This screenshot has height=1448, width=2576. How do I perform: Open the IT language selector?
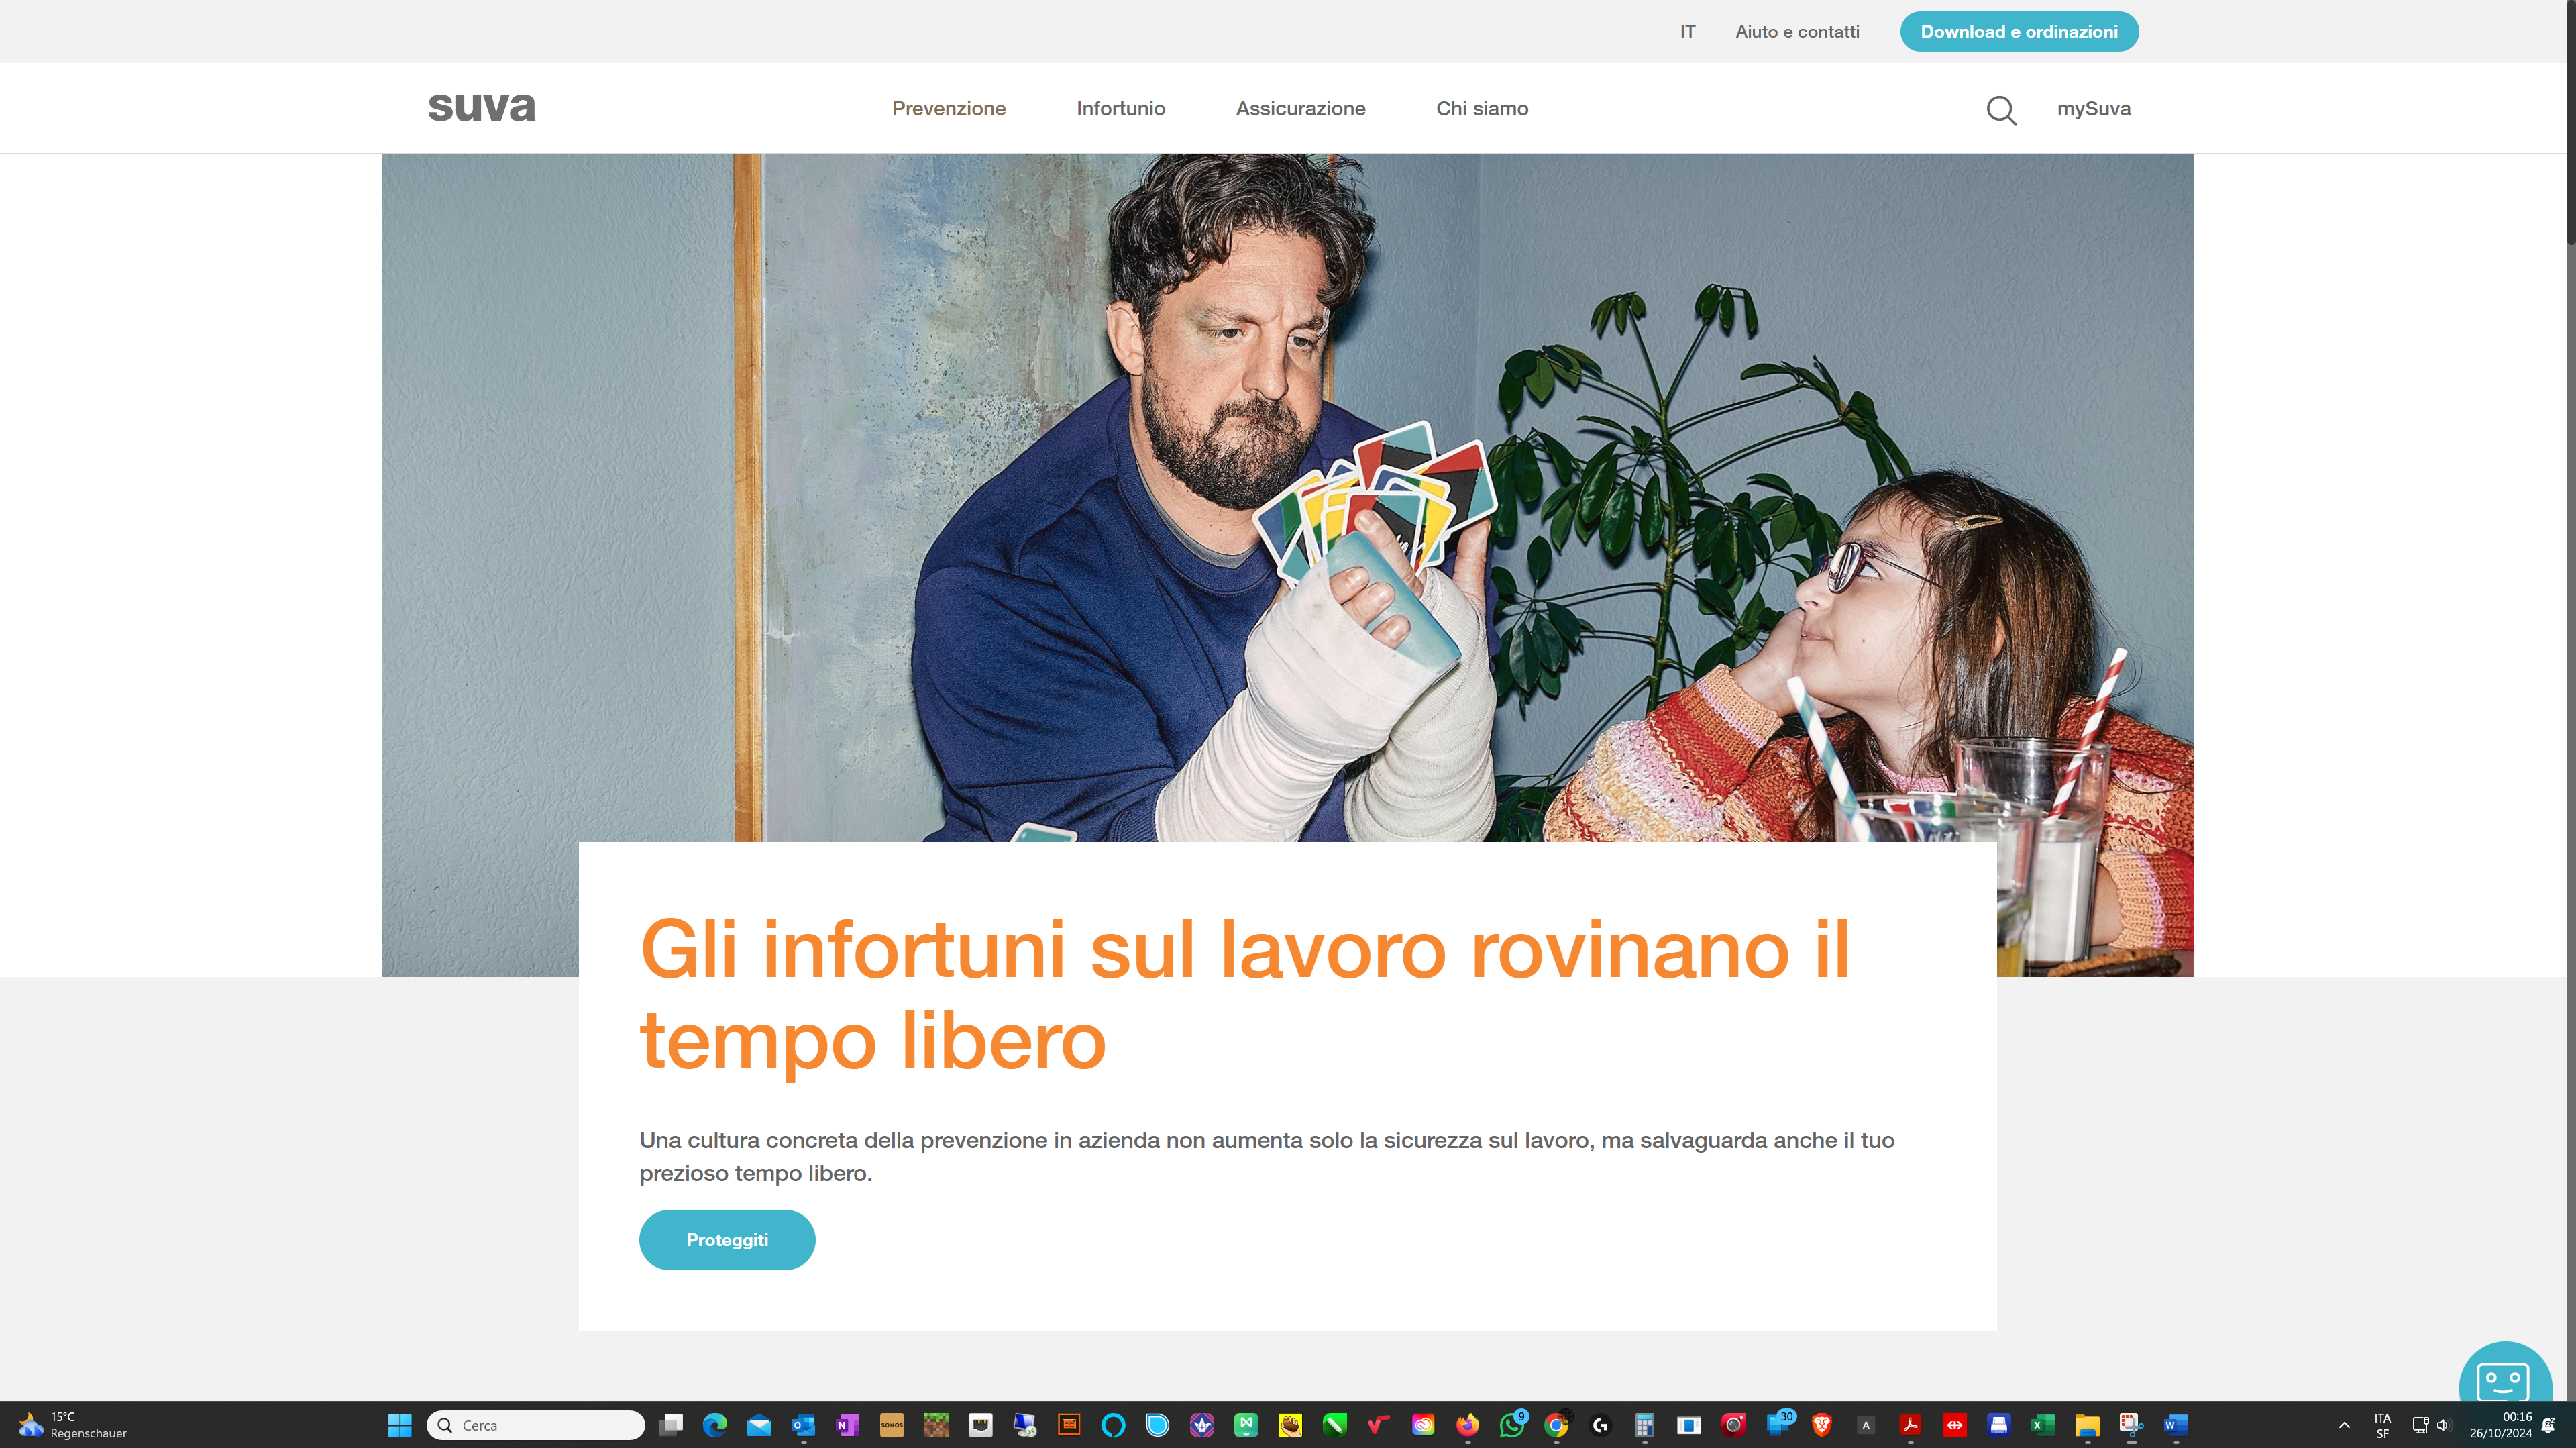tap(1686, 31)
